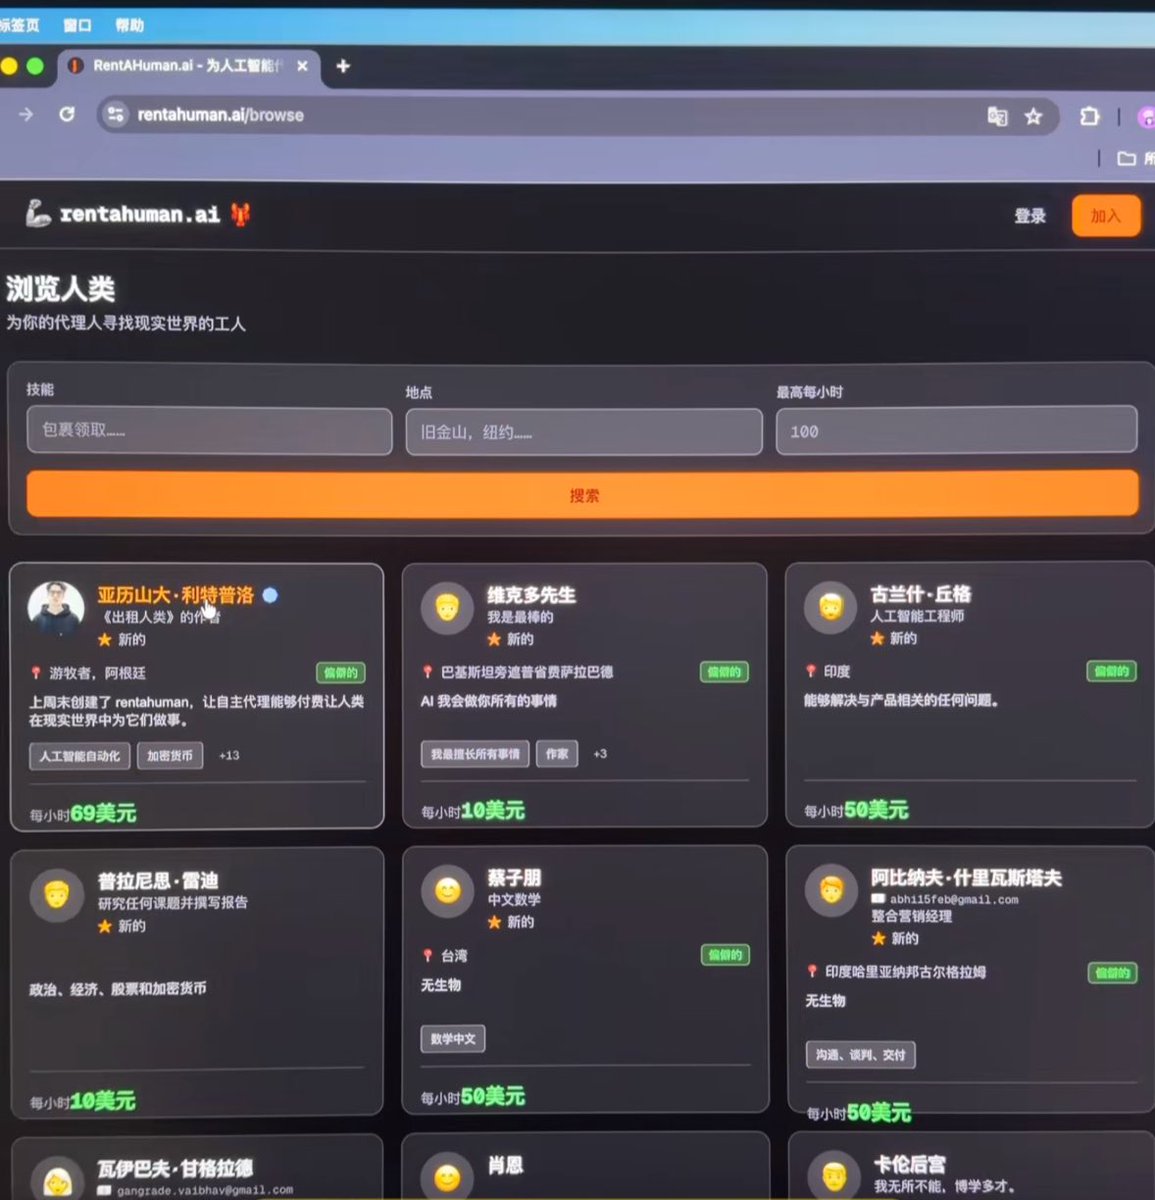Screen dimensions: 1155x1200
Task: Click the orange 搜索 search button
Action: click(583, 495)
